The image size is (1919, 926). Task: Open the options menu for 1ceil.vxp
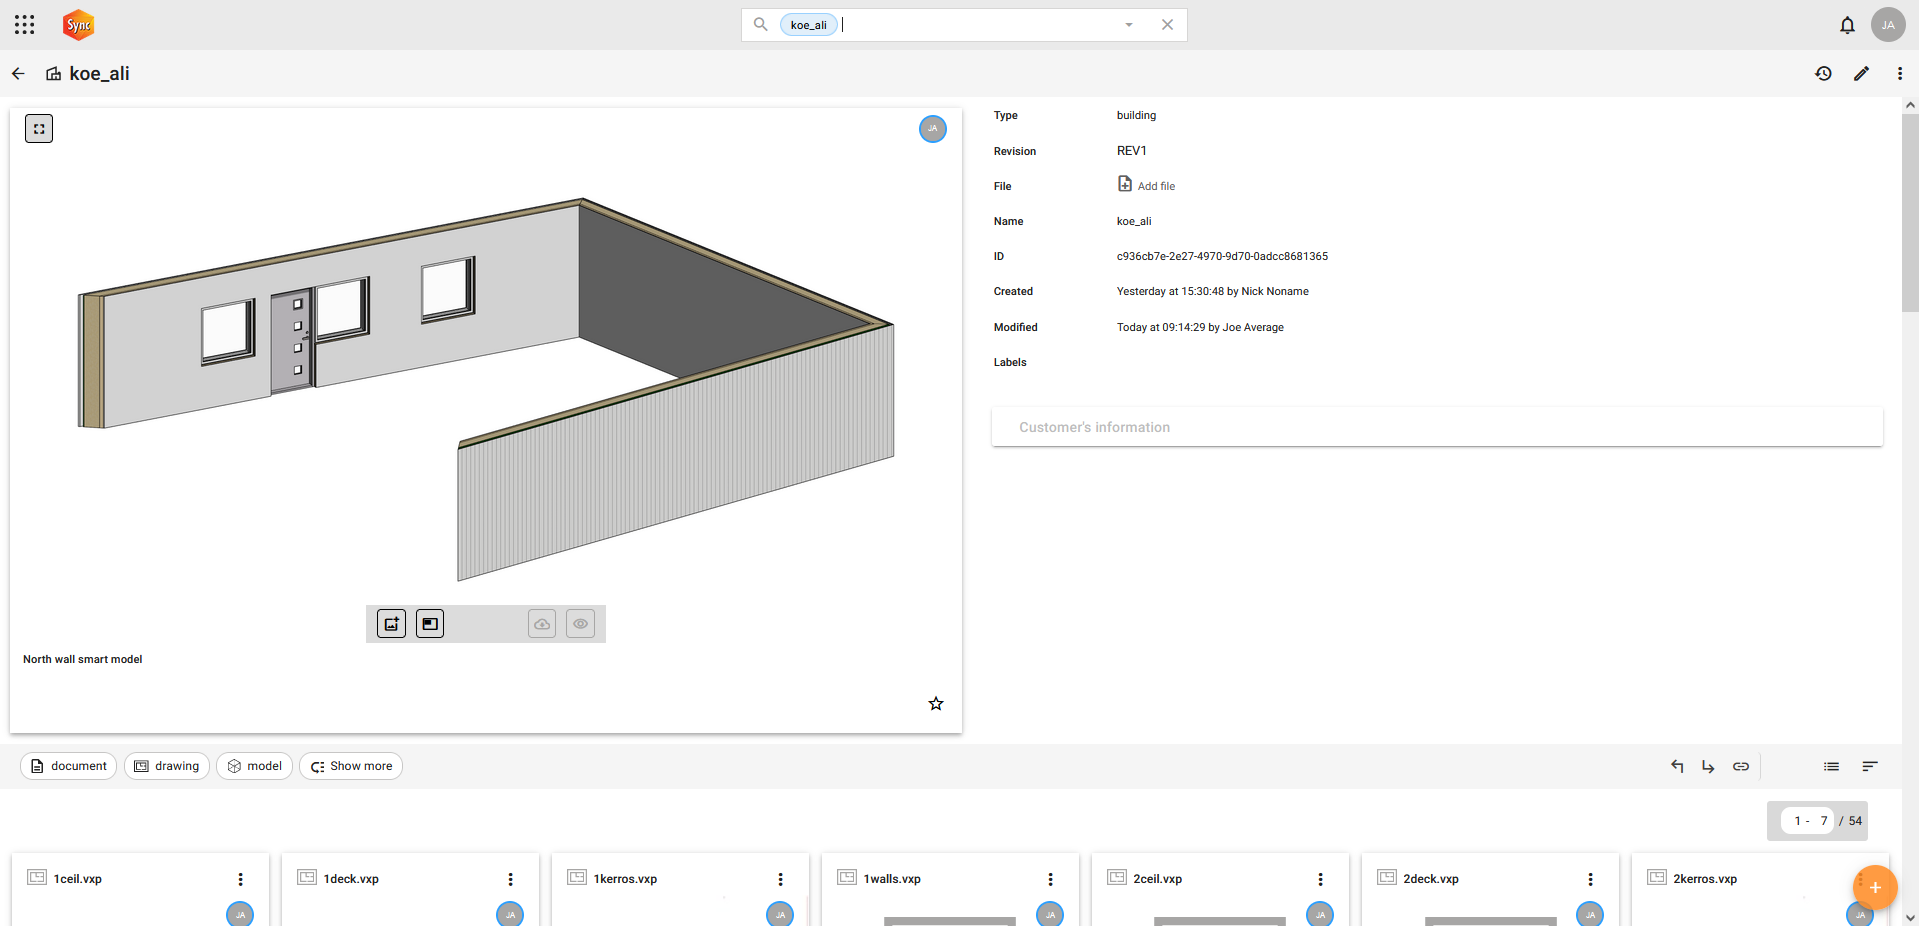pos(240,879)
